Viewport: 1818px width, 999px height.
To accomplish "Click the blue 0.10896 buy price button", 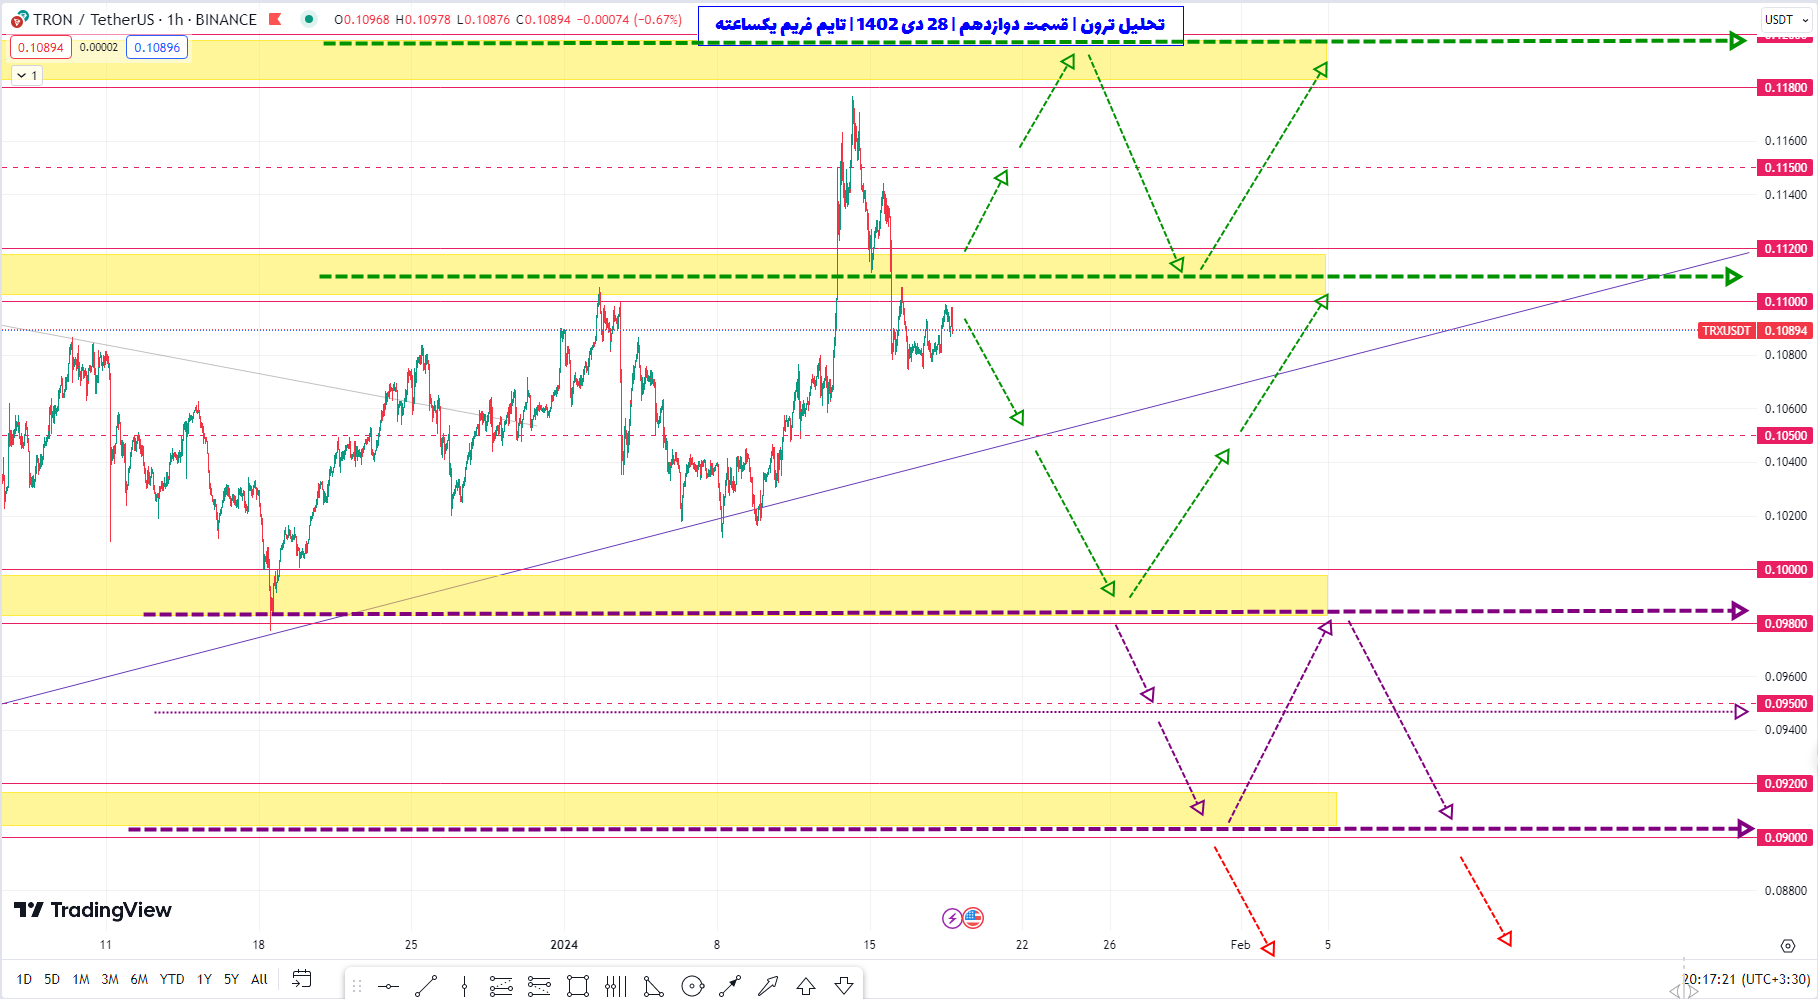I will coord(157,47).
